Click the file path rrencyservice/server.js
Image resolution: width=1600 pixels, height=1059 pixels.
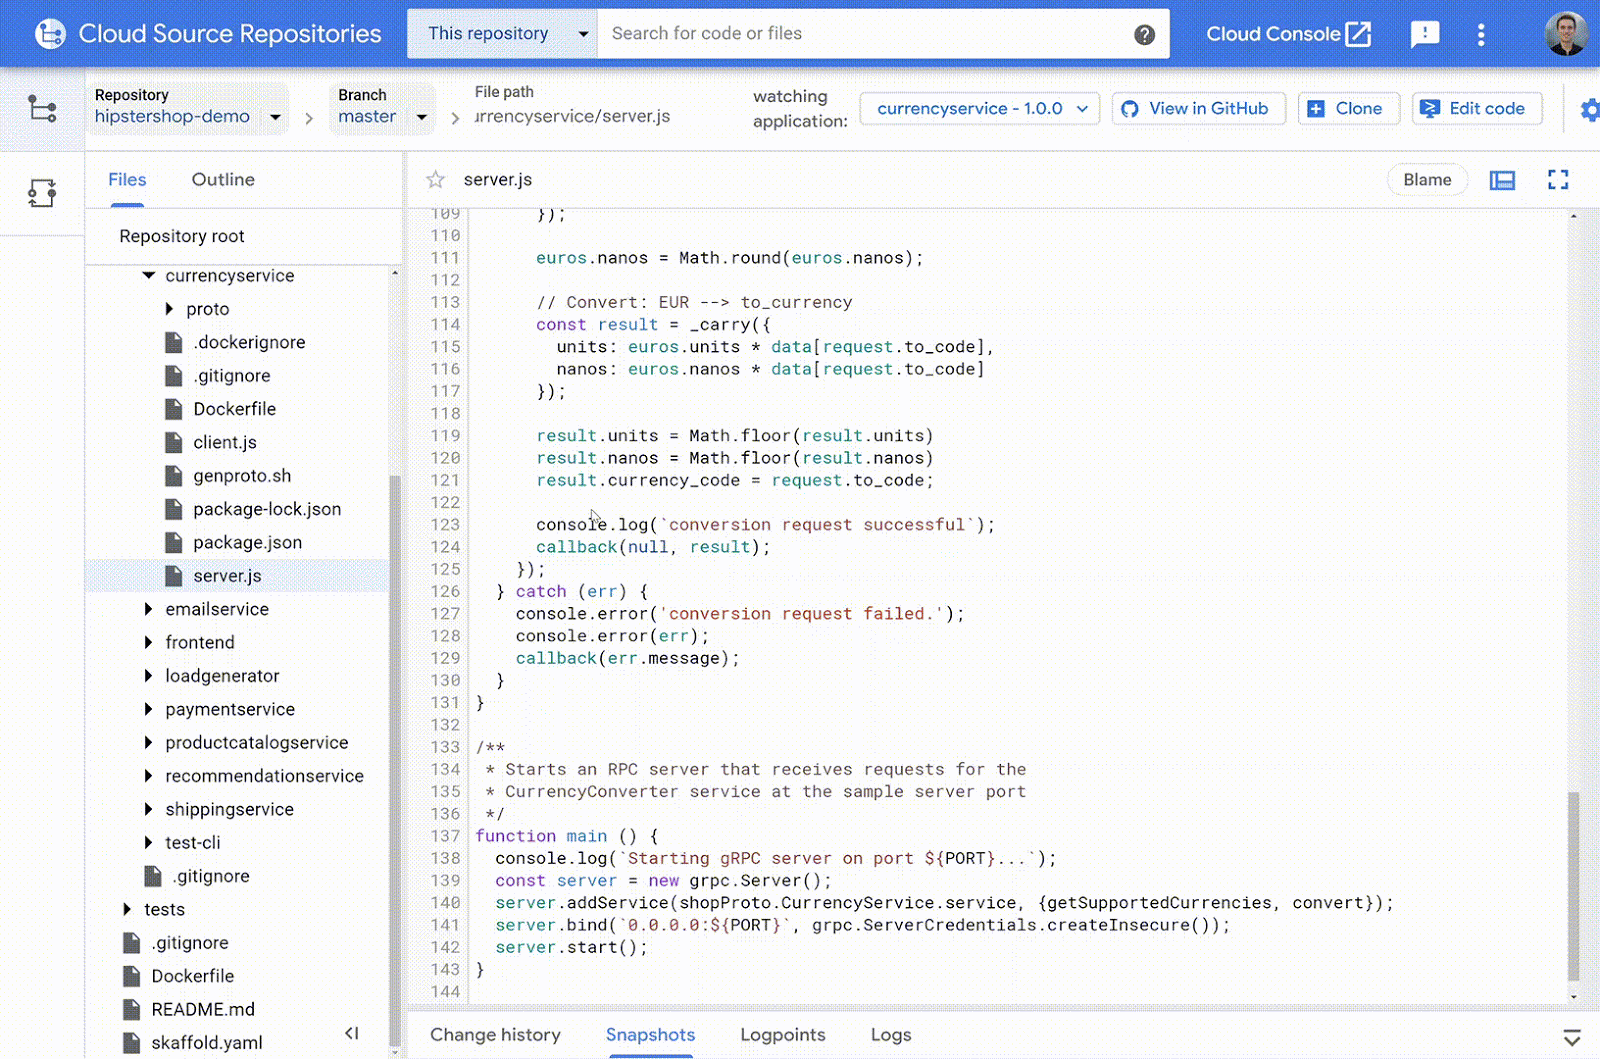(x=572, y=117)
